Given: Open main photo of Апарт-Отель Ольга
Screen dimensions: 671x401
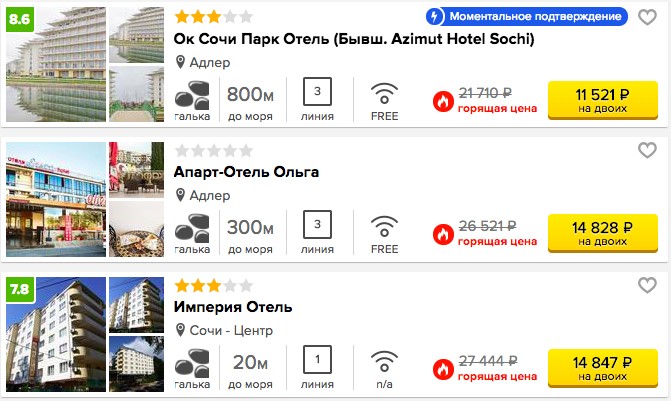Looking at the screenshot, I should (56, 199).
